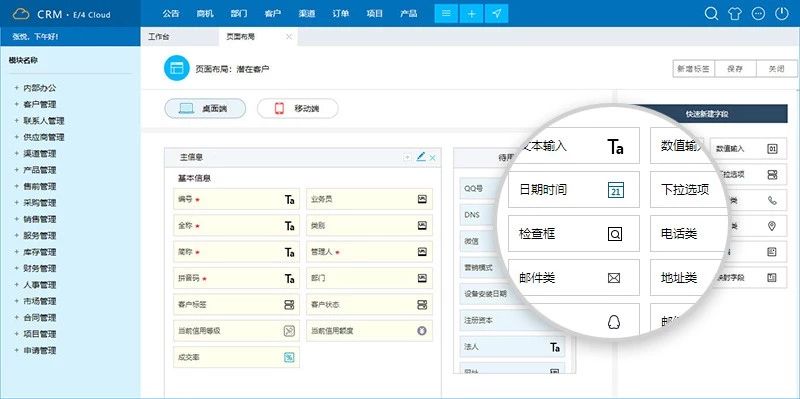Click the blue hamburger menu icon button
Viewport: 800px width, 399px height.
click(x=446, y=14)
